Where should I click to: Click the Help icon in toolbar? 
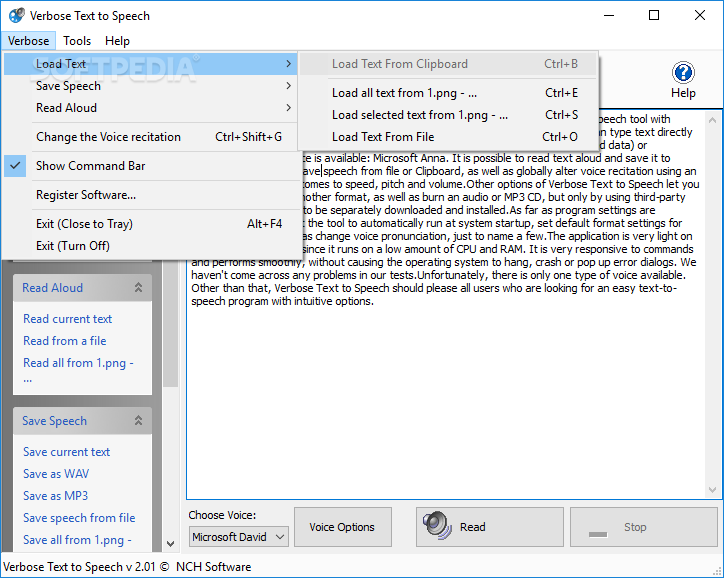[x=683, y=72]
